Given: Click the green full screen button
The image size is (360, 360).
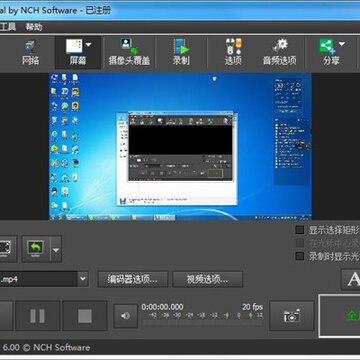Looking at the screenshot, I should pos(339,316).
